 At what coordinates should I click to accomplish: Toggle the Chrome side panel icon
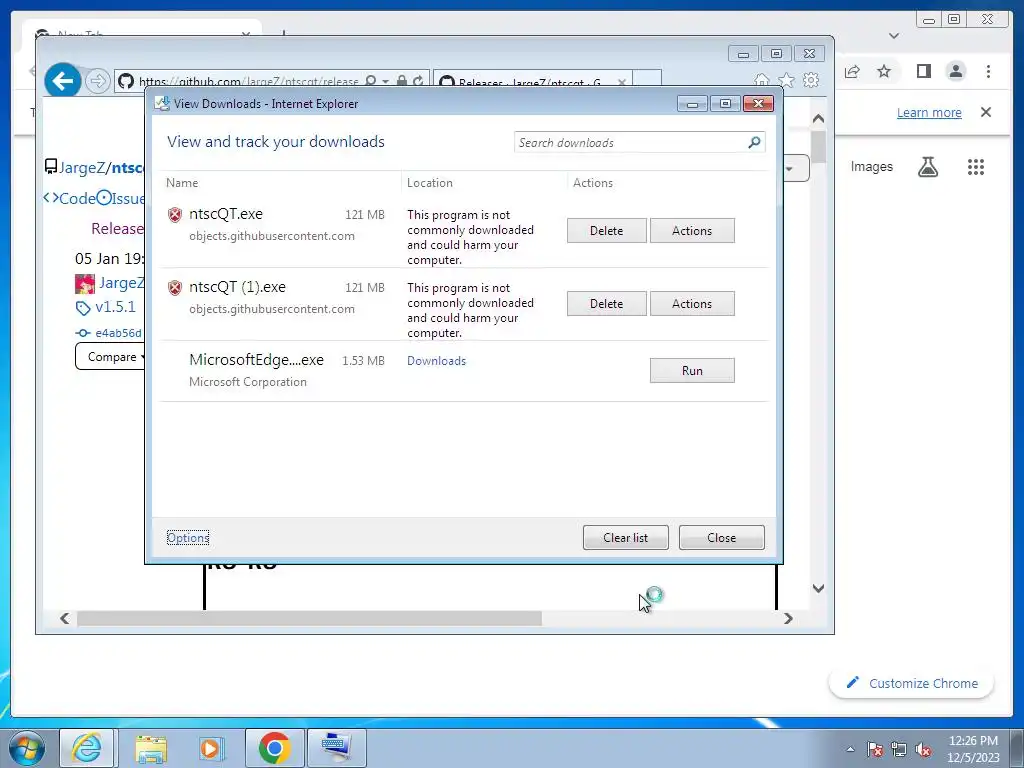coord(923,71)
